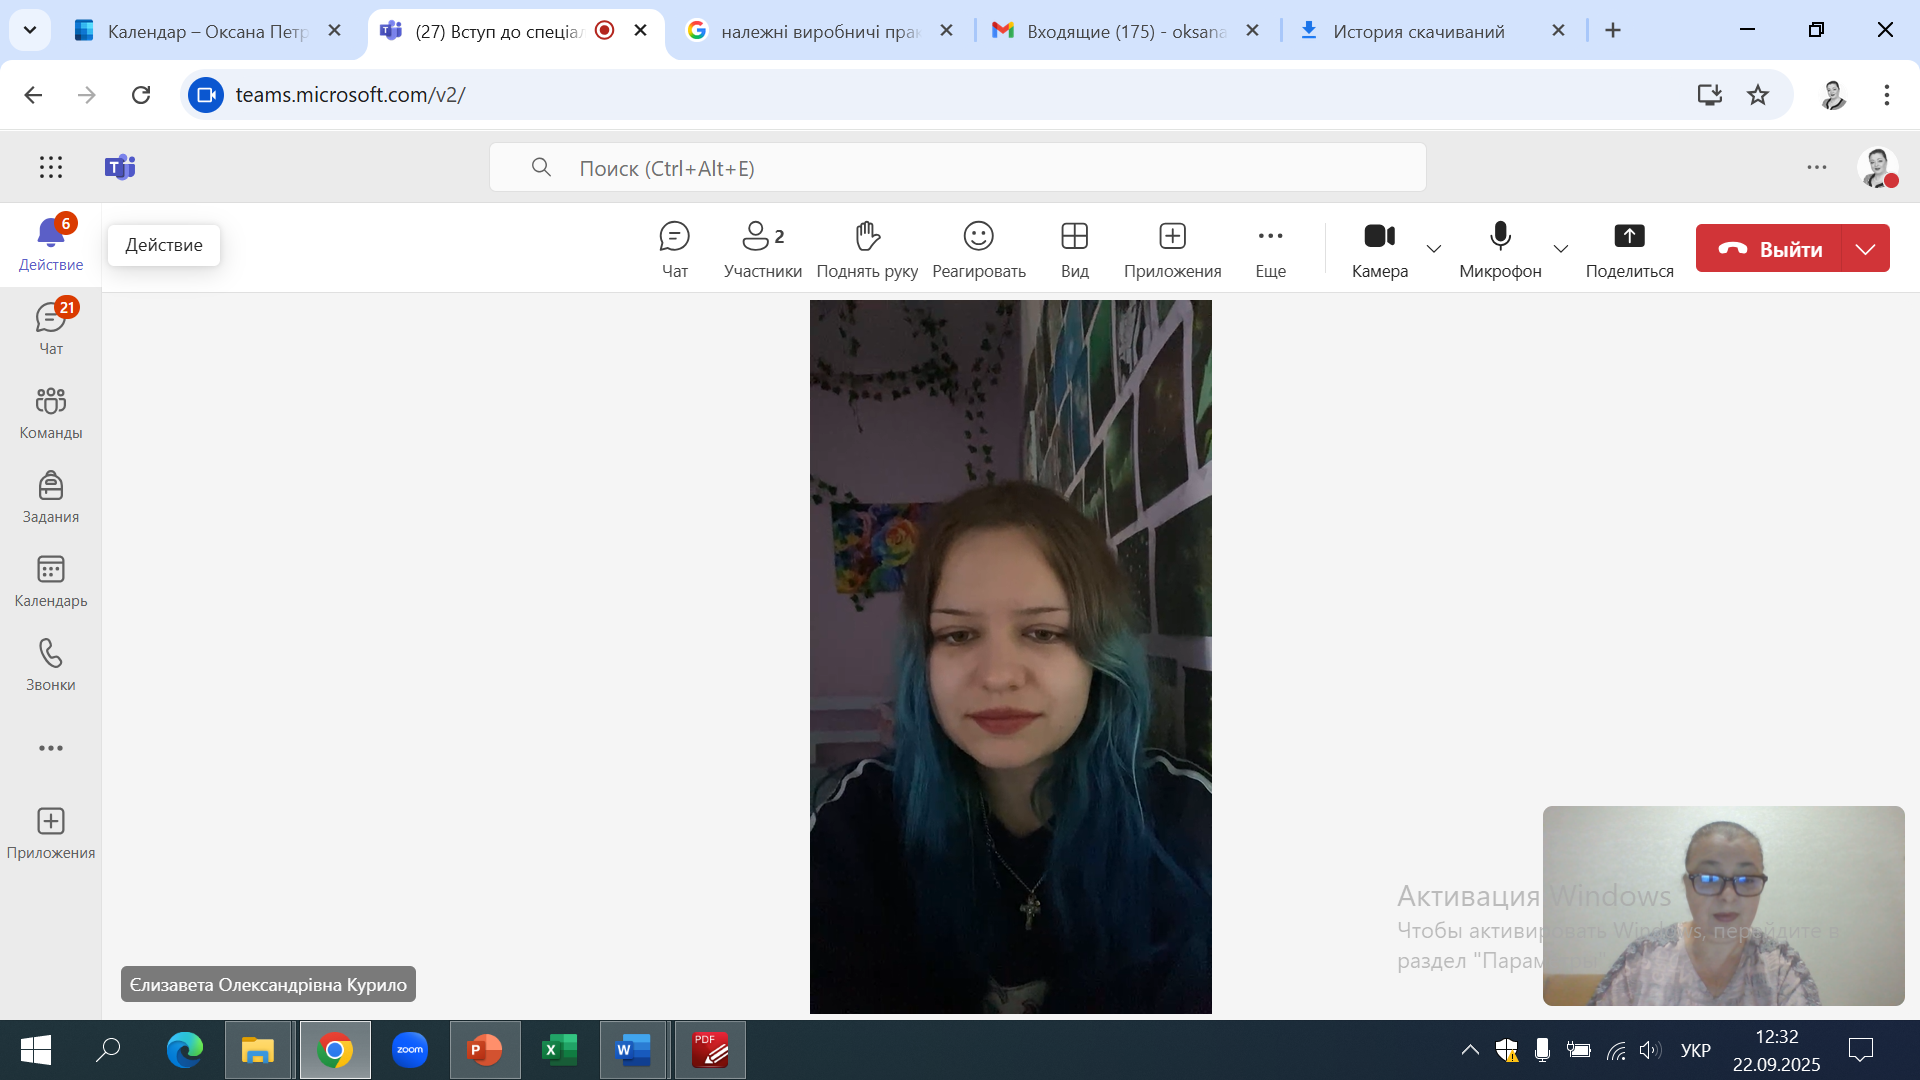Open the Вид view layout options
The height and width of the screenshot is (1080, 1920).
click(1074, 248)
